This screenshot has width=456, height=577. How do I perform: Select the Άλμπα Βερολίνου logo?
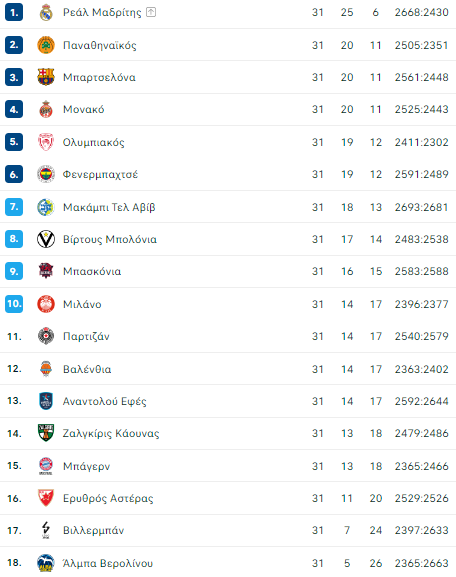click(x=46, y=563)
